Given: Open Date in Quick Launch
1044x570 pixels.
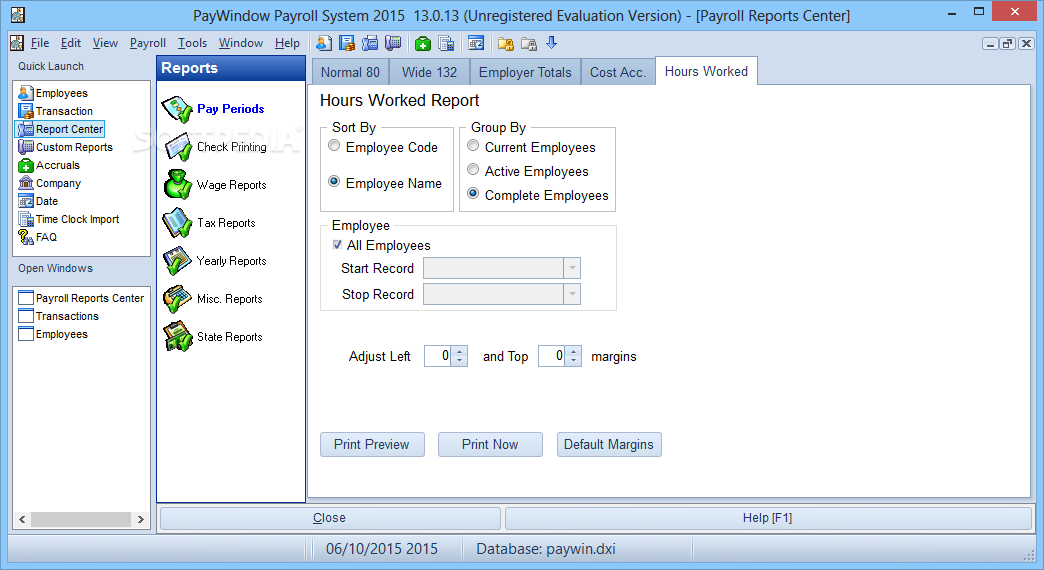Looking at the screenshot, I should click(39, 201).
